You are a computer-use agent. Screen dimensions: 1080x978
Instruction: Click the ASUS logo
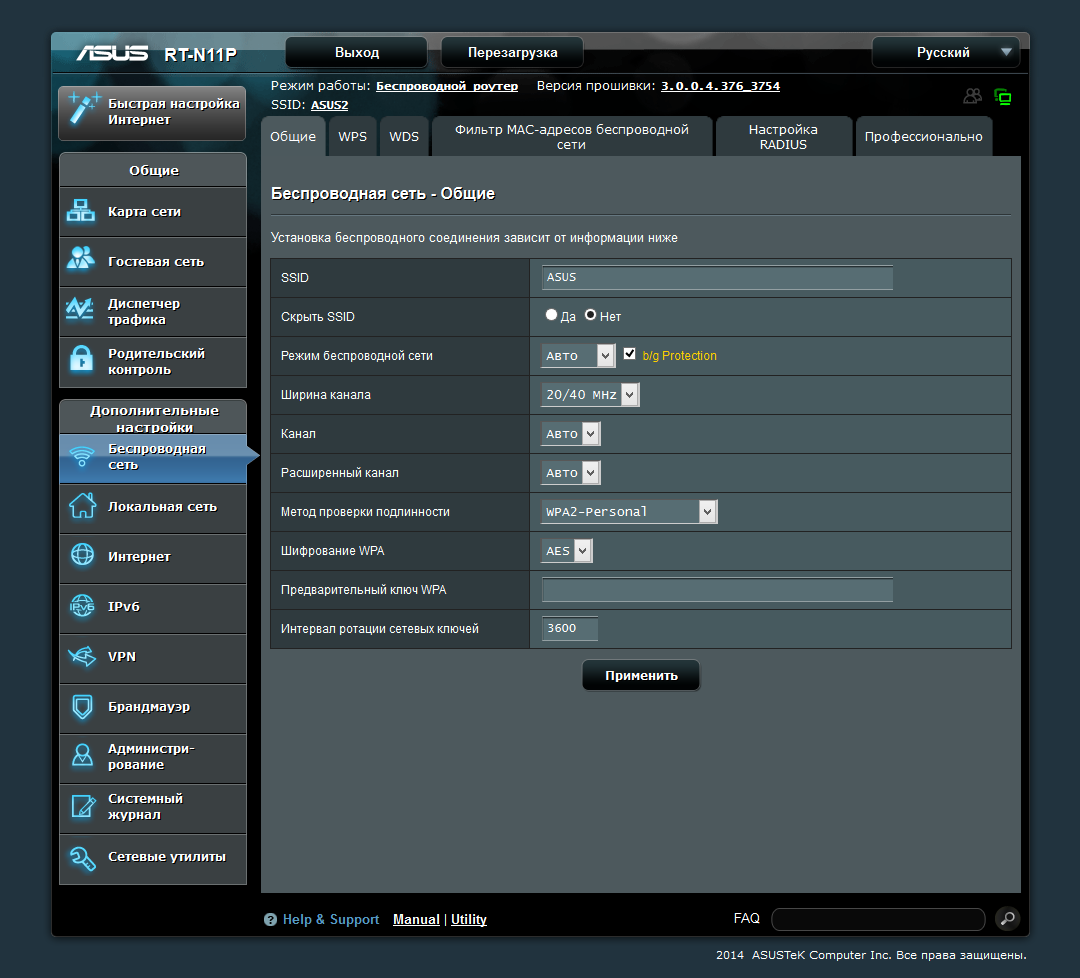coord(112,53)
